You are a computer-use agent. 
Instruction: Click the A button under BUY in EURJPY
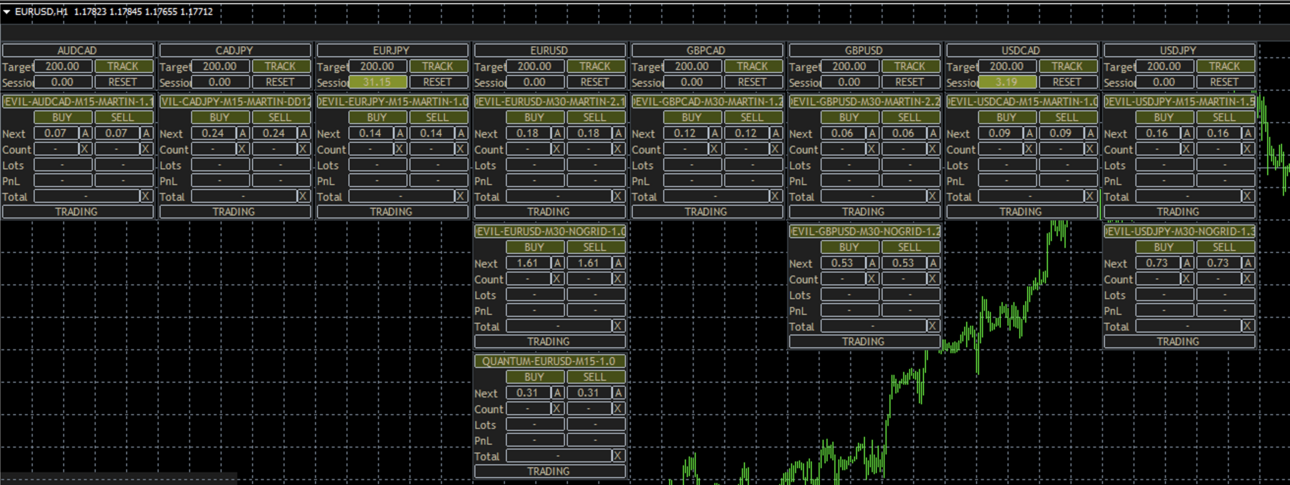pyautogui.click(x=400, y=133)
